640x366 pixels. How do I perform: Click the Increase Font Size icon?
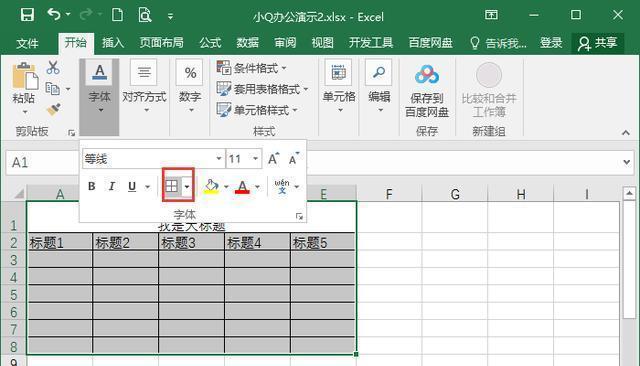pos(273,159)
